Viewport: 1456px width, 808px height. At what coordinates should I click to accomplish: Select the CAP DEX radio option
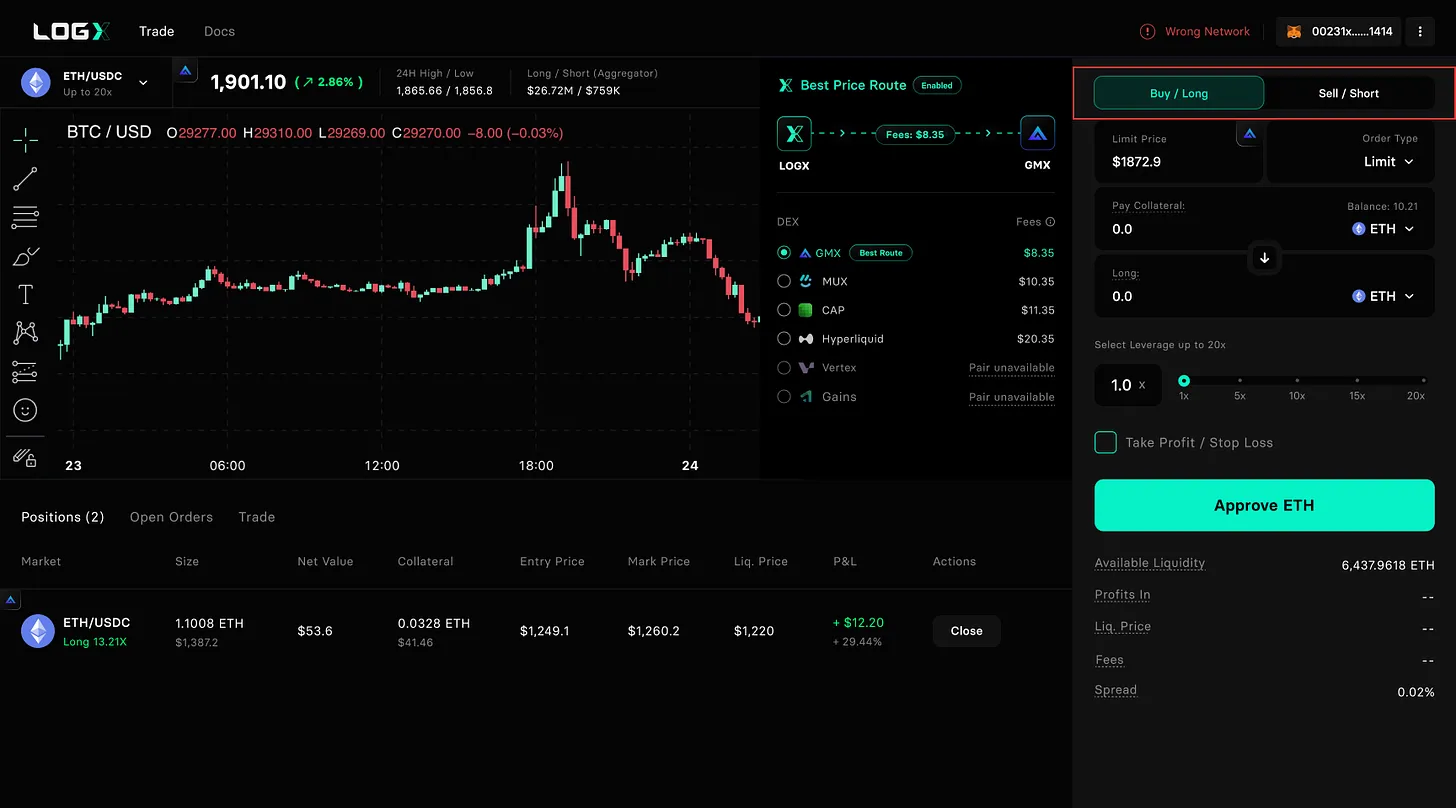click(x=784, y=310)
